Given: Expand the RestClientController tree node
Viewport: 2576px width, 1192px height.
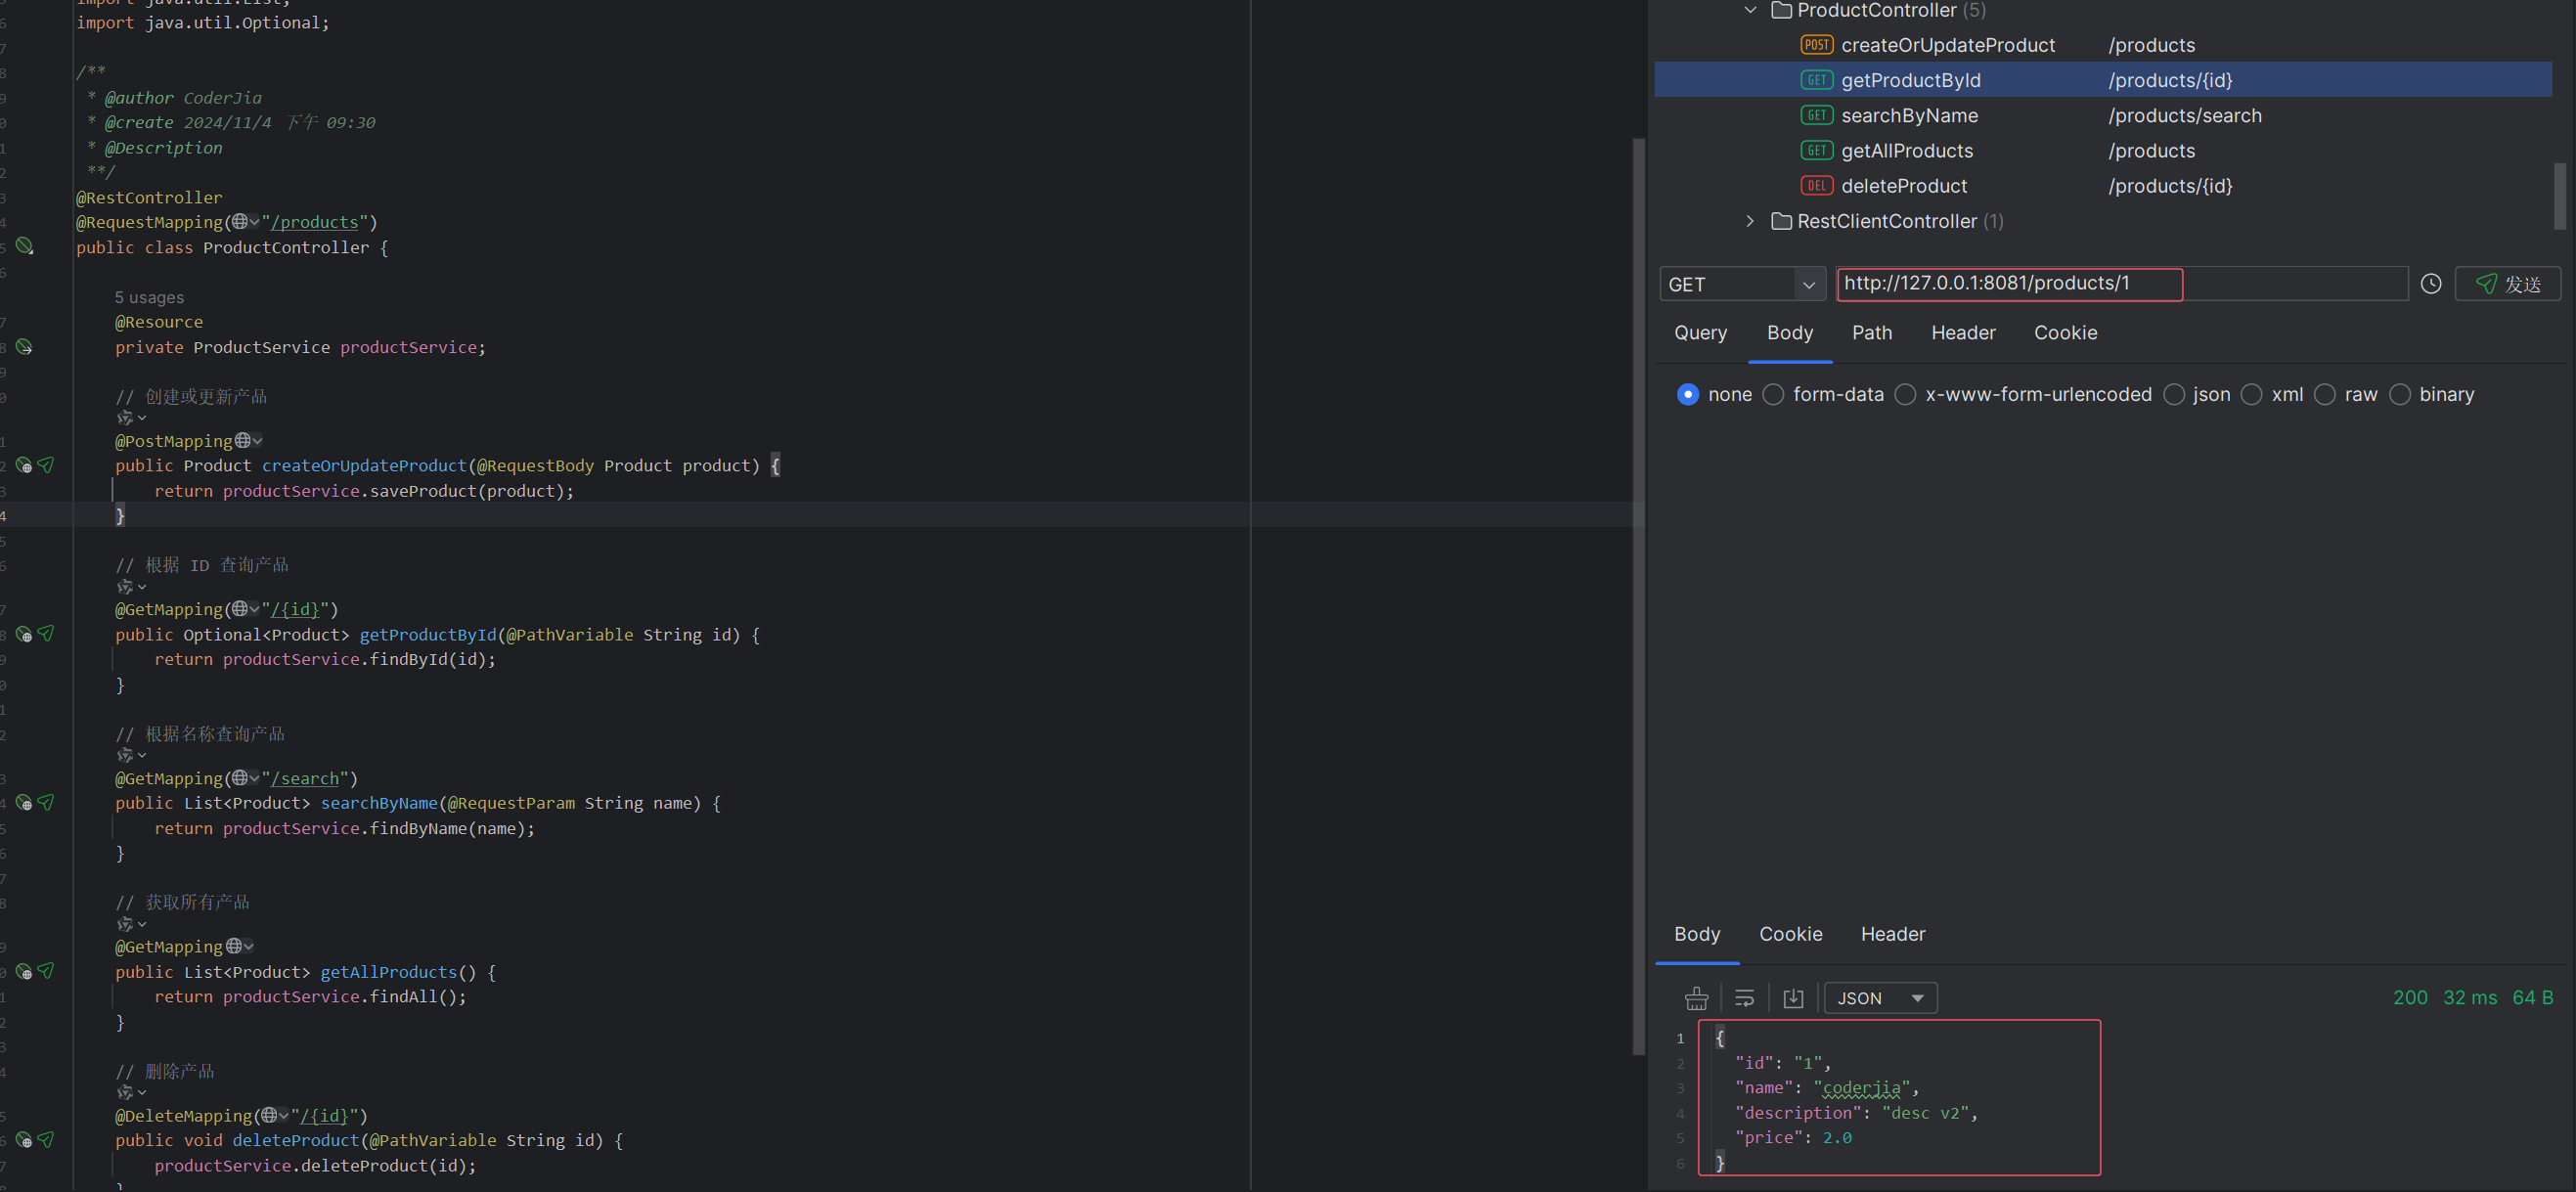Looking at the screenshot, I should tap(1749, 221).
